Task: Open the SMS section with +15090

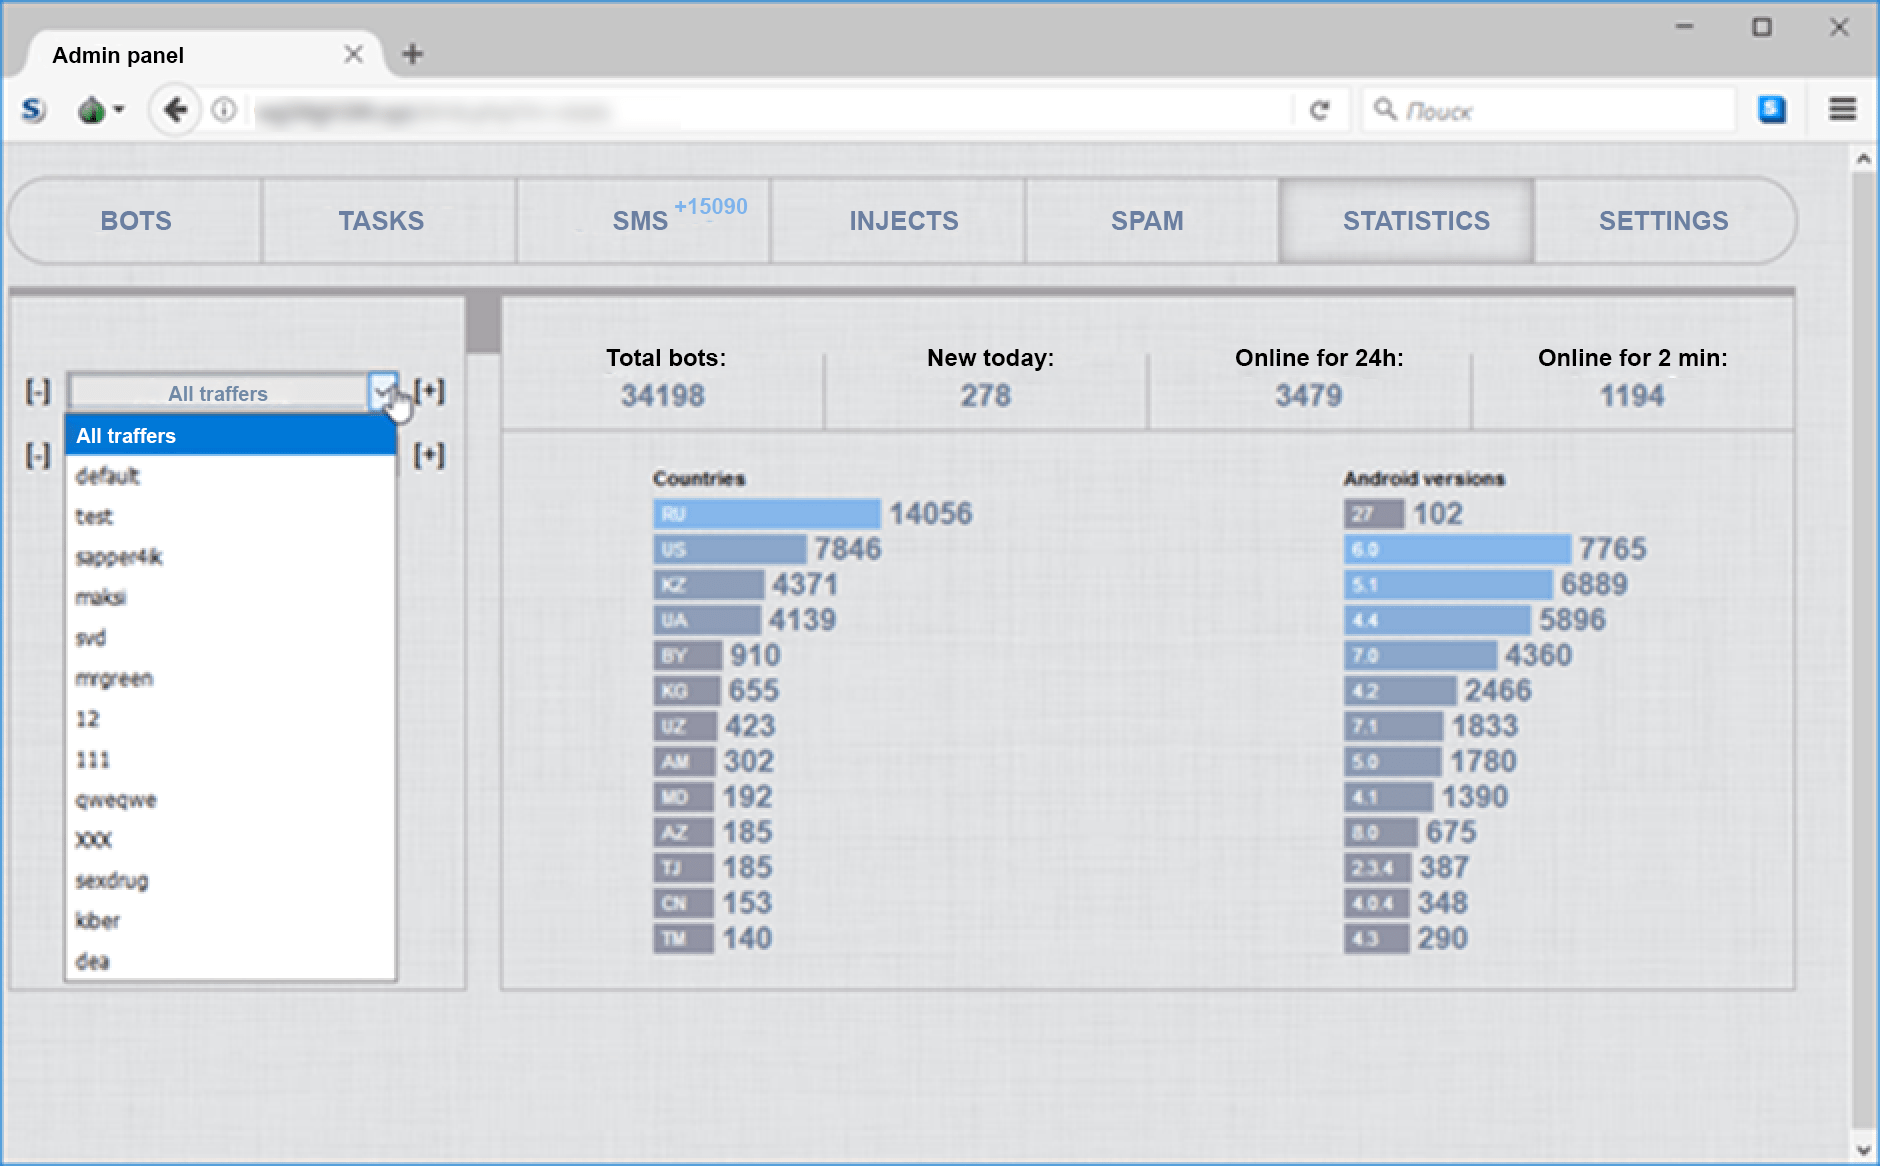Action: [x=642, y=221]
